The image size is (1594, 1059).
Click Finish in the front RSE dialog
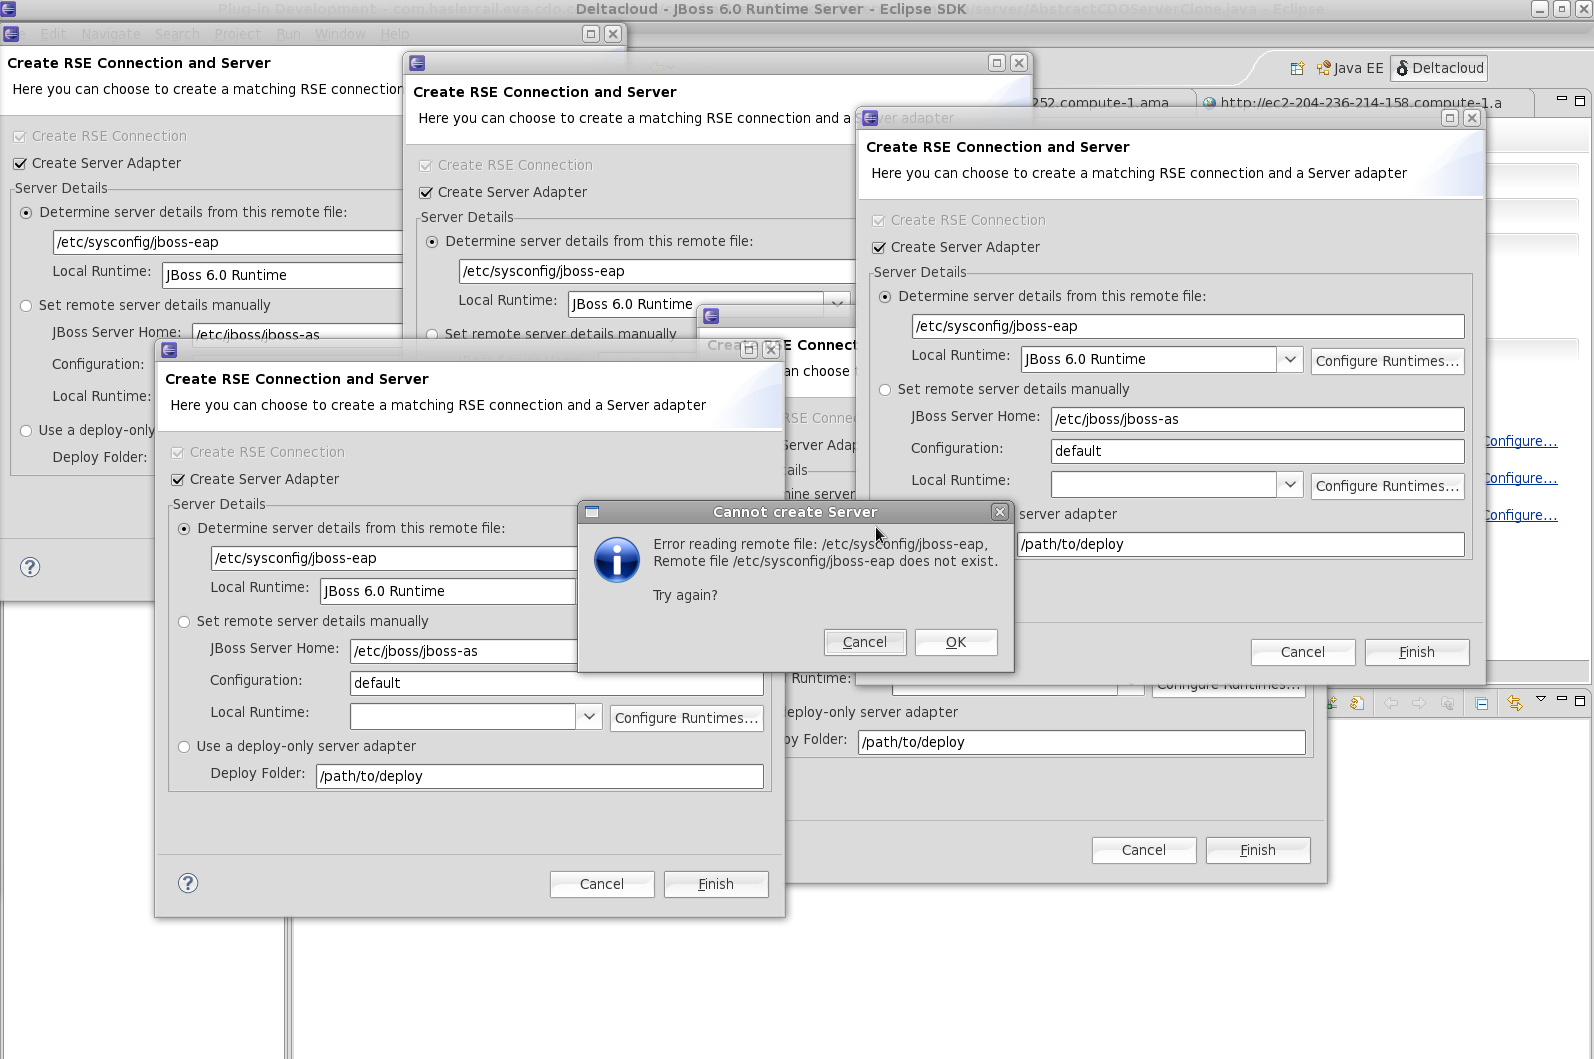pos(716,884)
